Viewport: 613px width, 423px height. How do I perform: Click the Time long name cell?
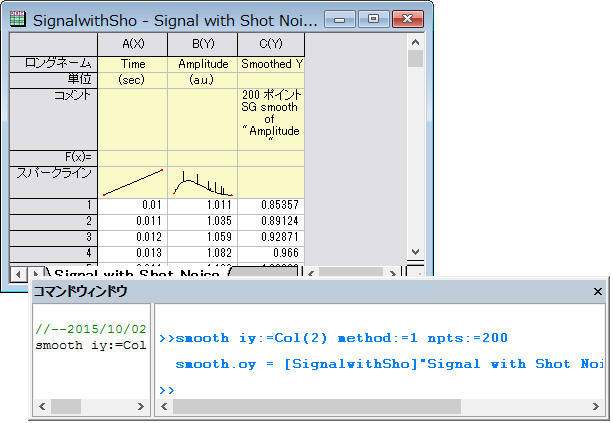coord(133,64)
